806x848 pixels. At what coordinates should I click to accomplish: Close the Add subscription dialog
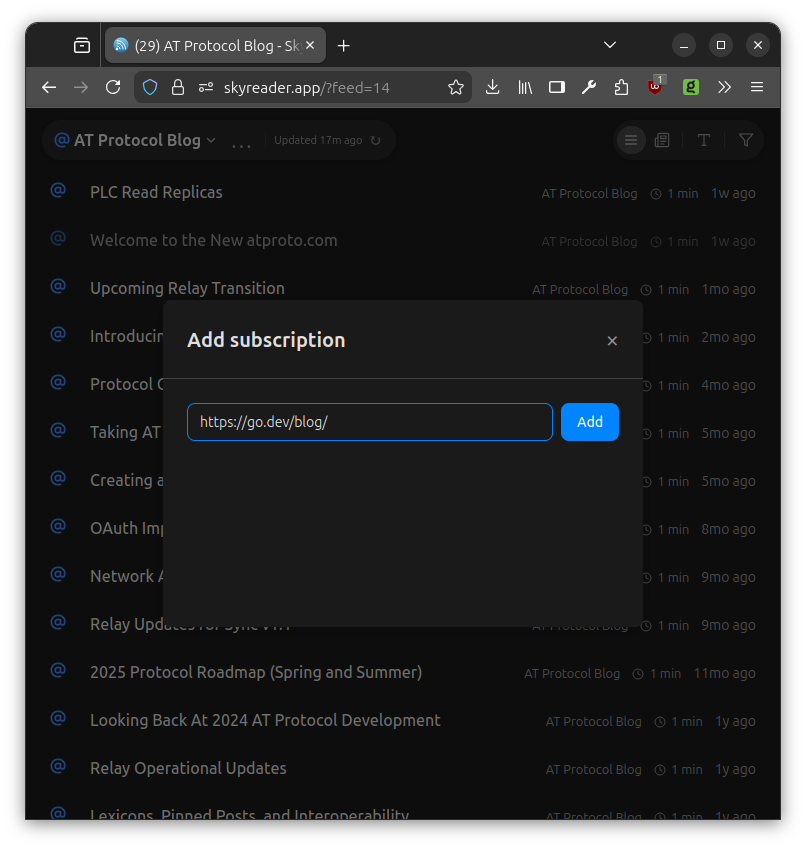click(x=612, y=341)
